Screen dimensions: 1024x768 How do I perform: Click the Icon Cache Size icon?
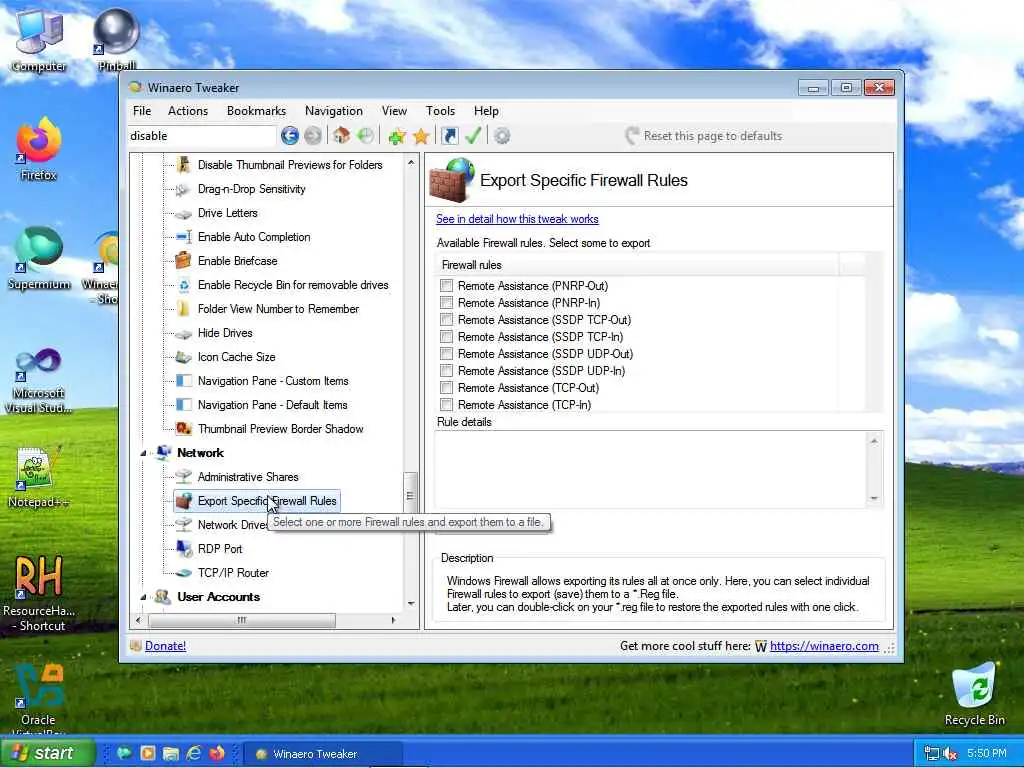(x=184, y=357)
